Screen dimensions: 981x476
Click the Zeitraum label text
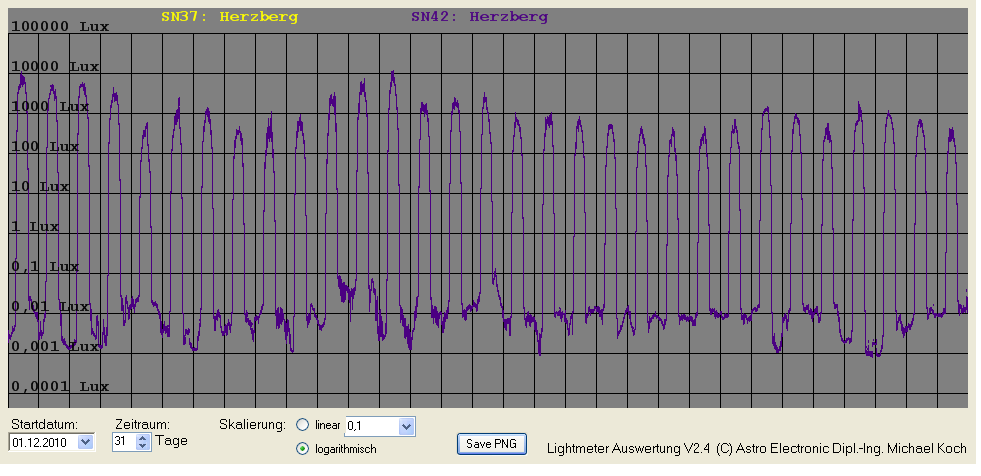point(141,424)
